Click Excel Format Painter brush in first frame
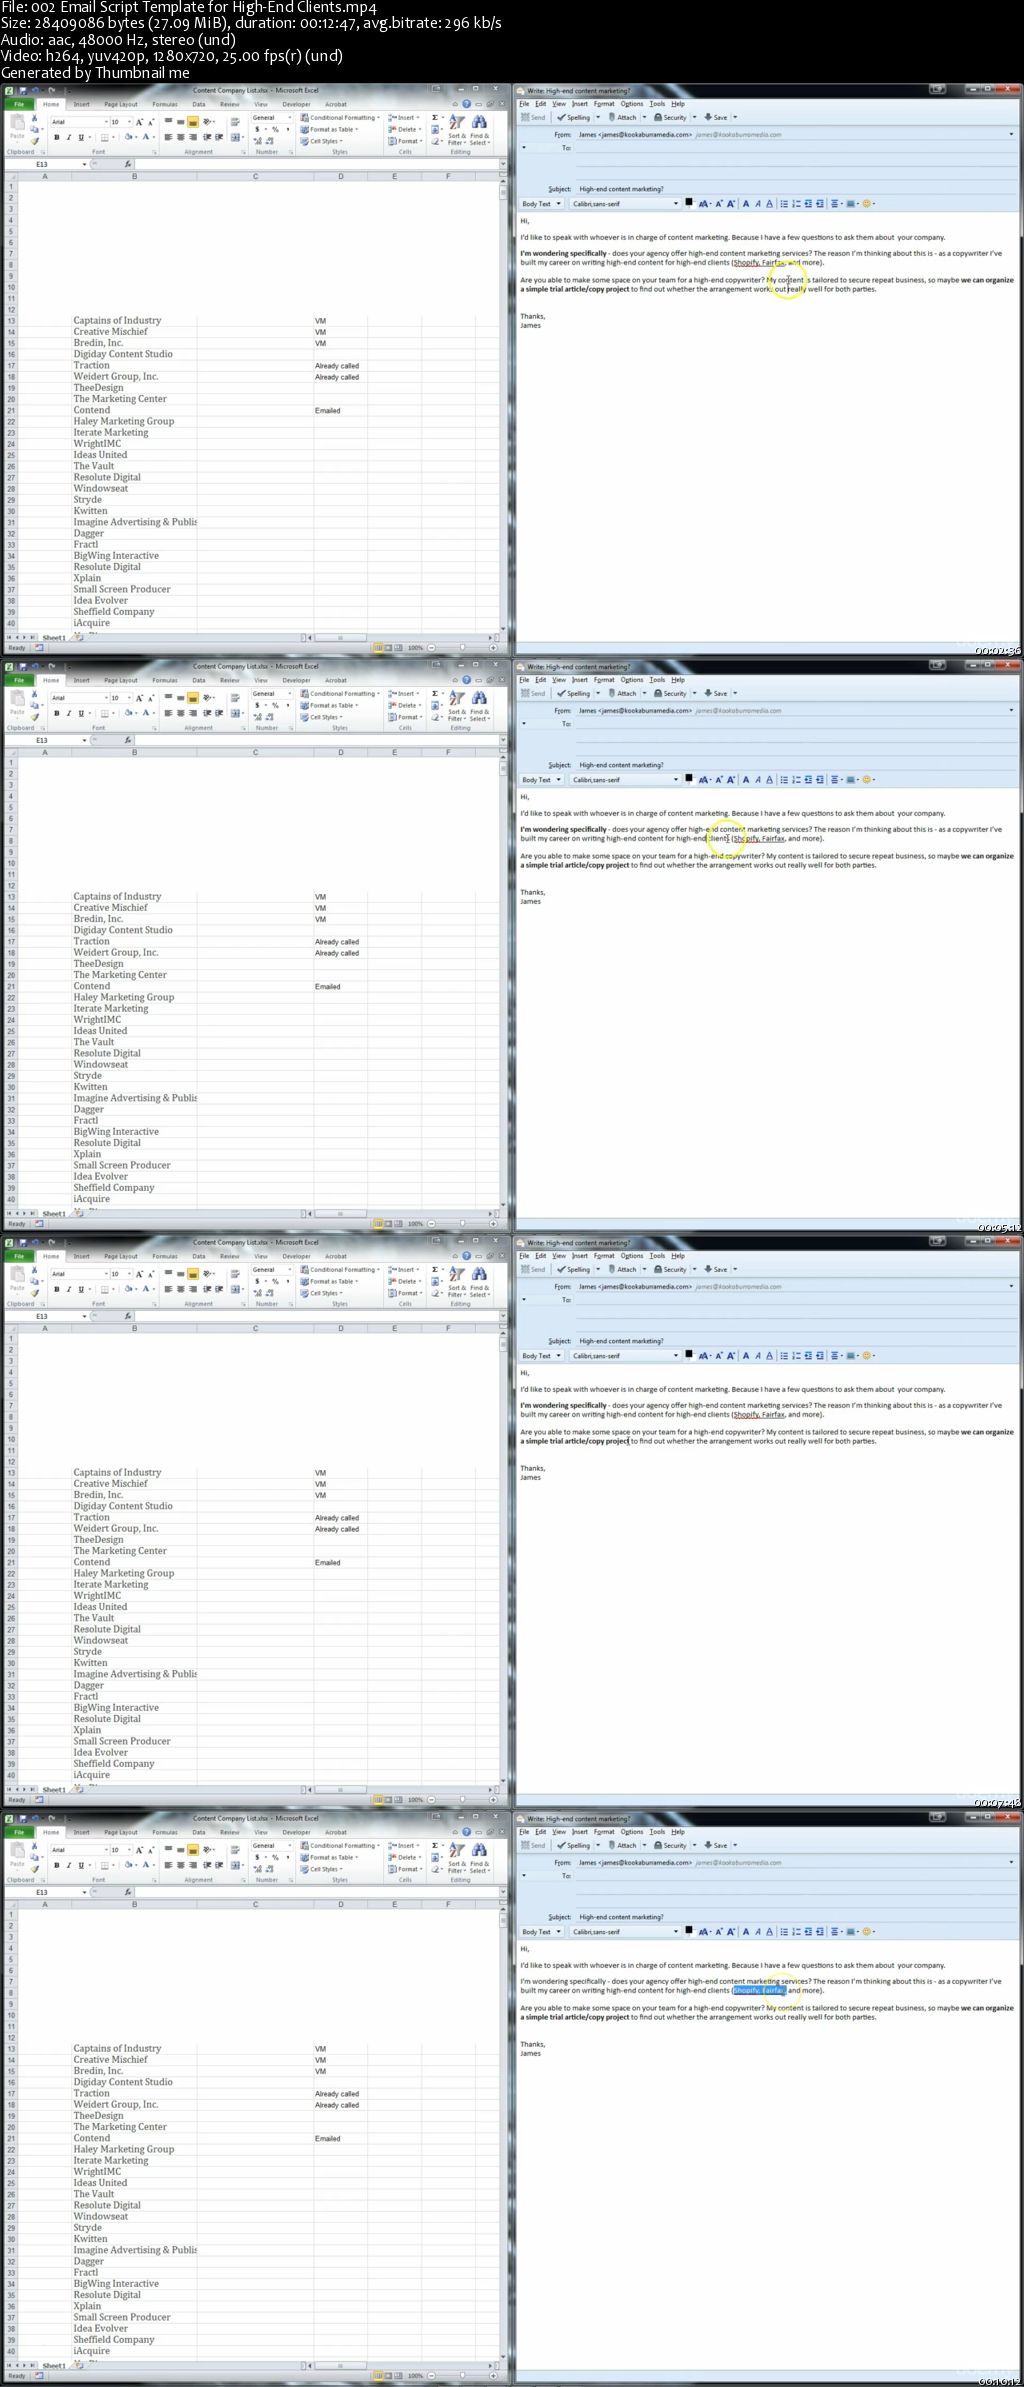Image resolution: width=1024 pixels, height=2387 pixels. [35, 142]
